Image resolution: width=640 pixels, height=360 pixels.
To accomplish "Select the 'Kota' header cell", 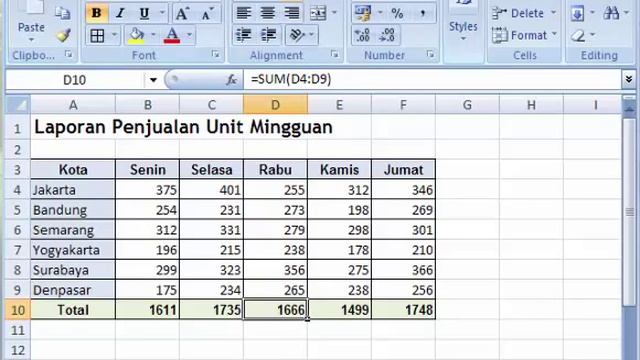I will 73,169.
